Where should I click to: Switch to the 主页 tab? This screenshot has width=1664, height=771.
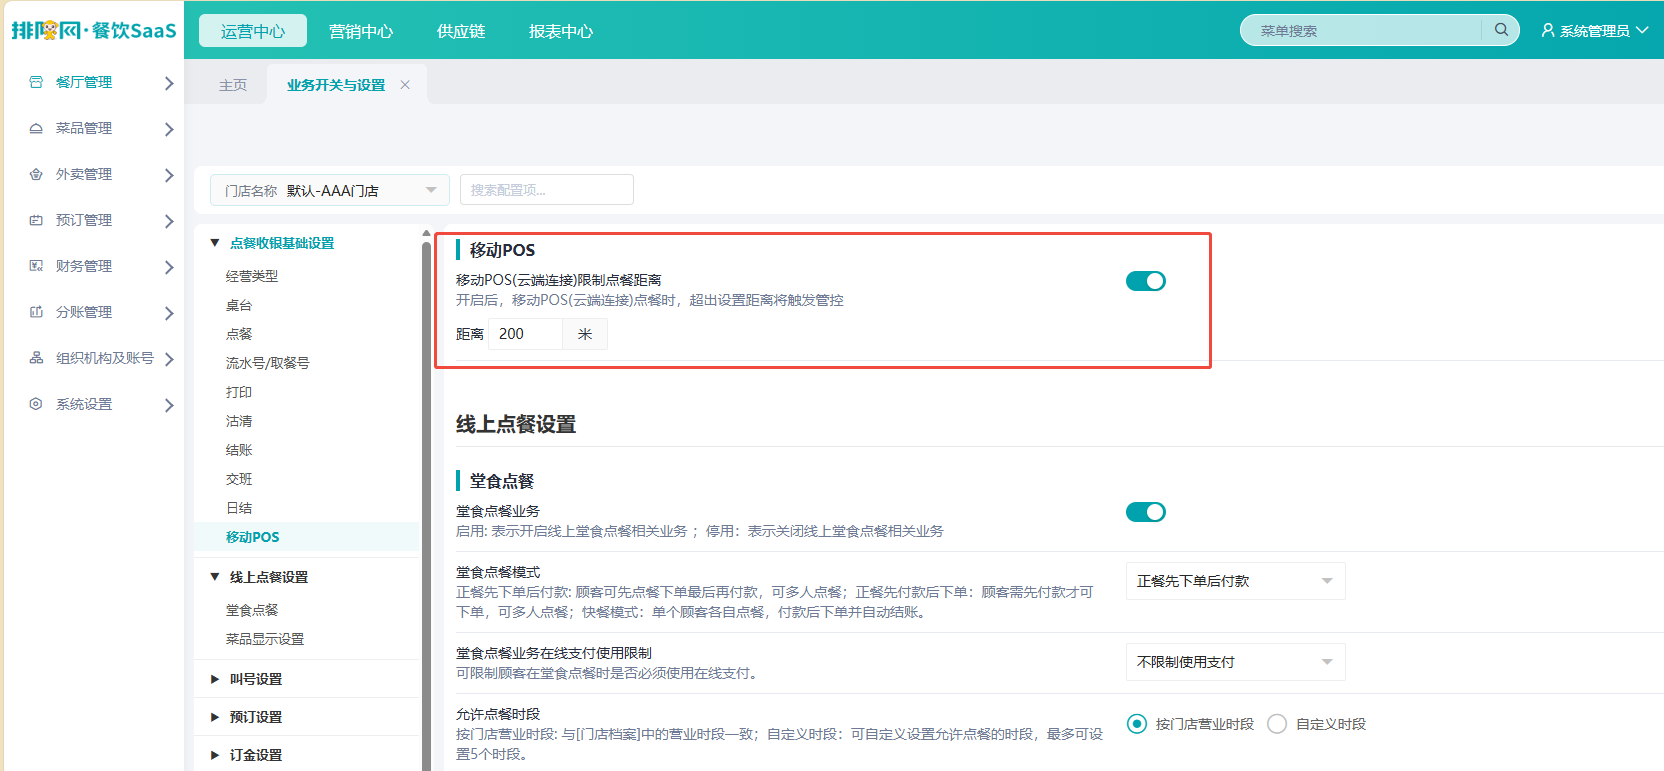tap(233, 85)
